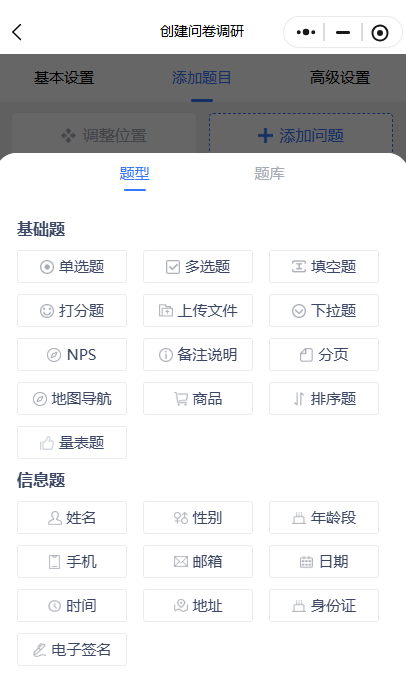Insert a 分页 page break

[324, 354]
